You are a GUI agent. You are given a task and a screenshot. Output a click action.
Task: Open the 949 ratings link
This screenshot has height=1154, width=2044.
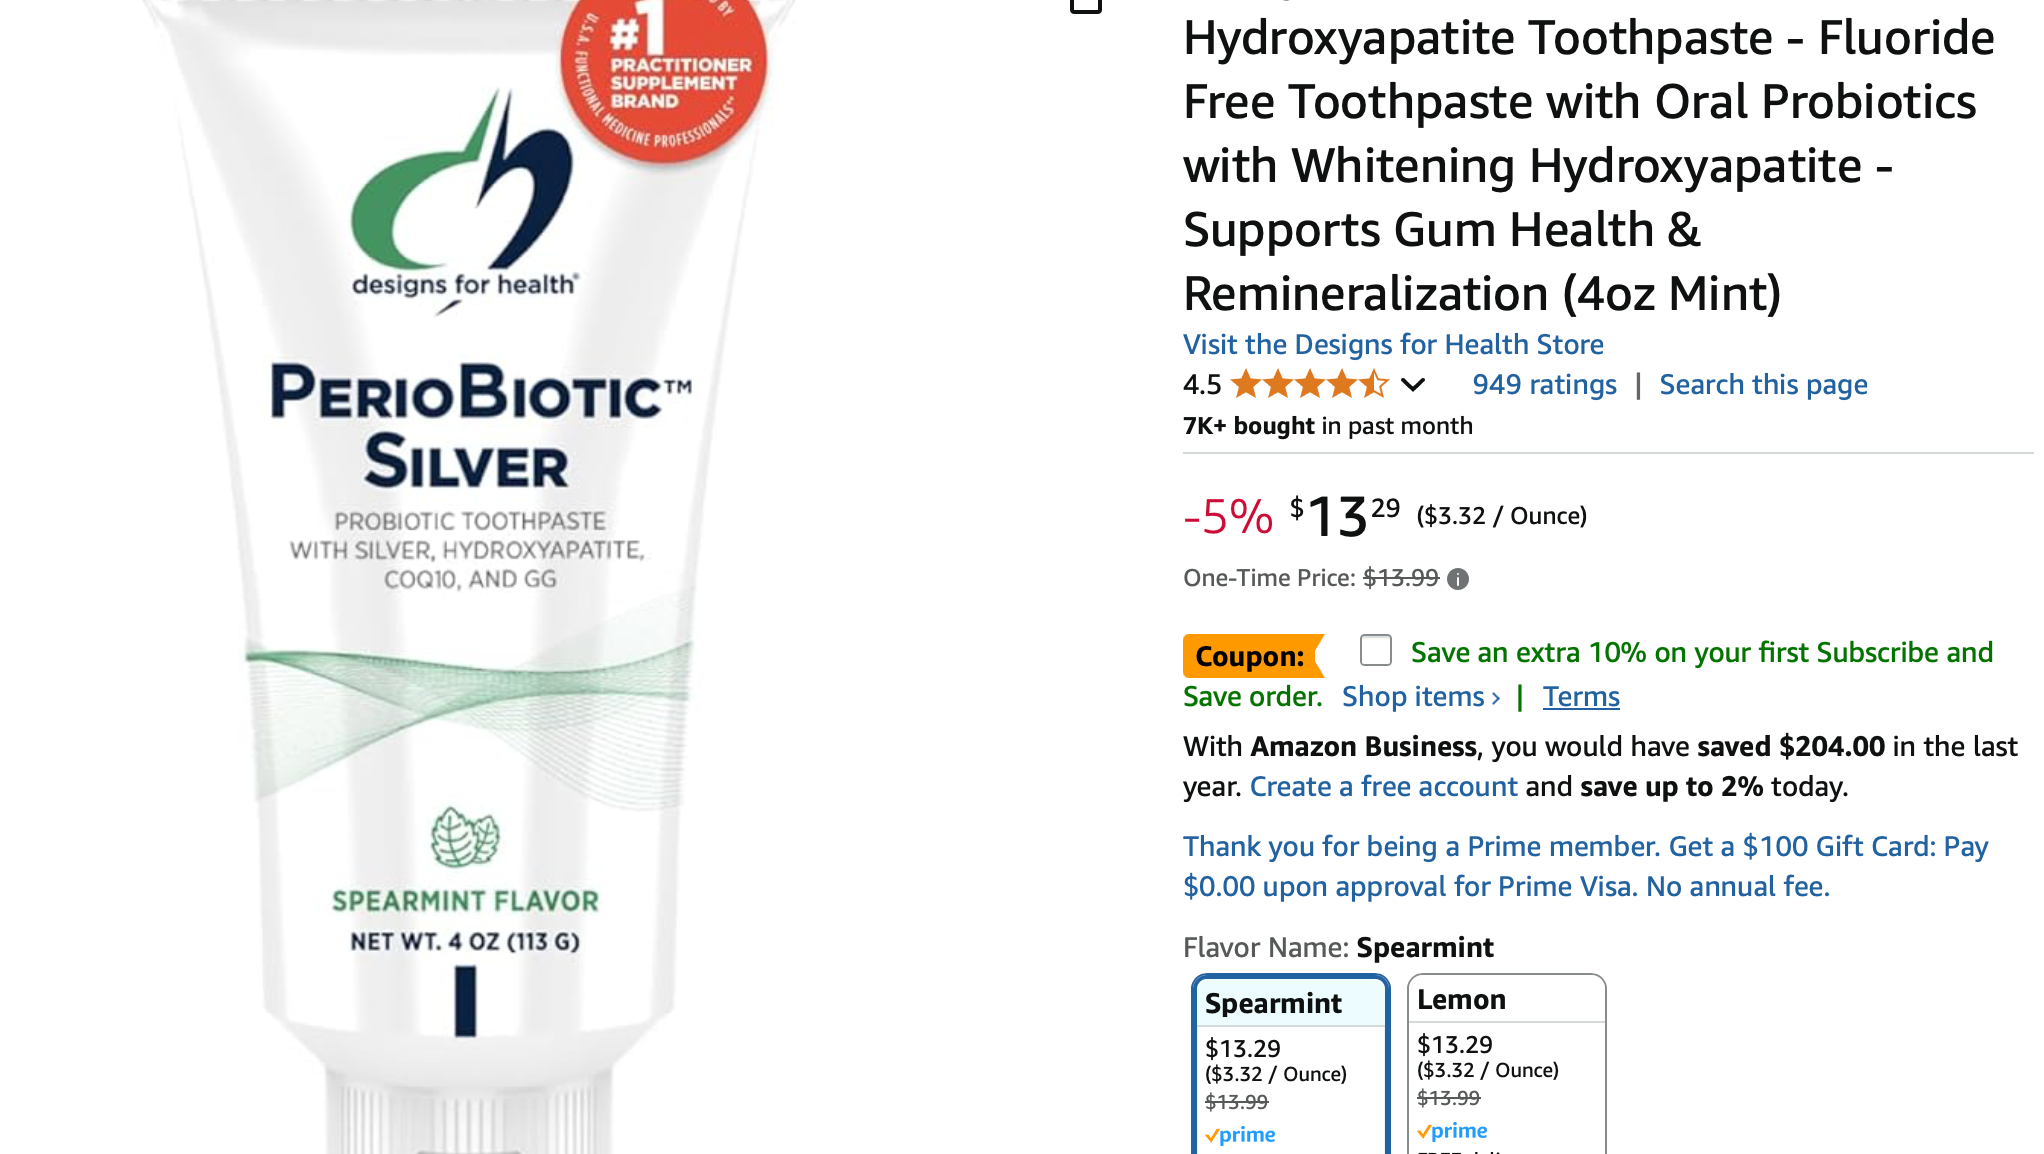tap(1544, 385)
